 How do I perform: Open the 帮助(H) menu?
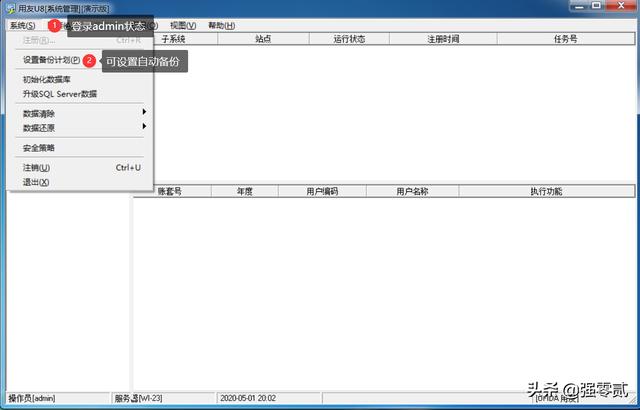point(221,25)
